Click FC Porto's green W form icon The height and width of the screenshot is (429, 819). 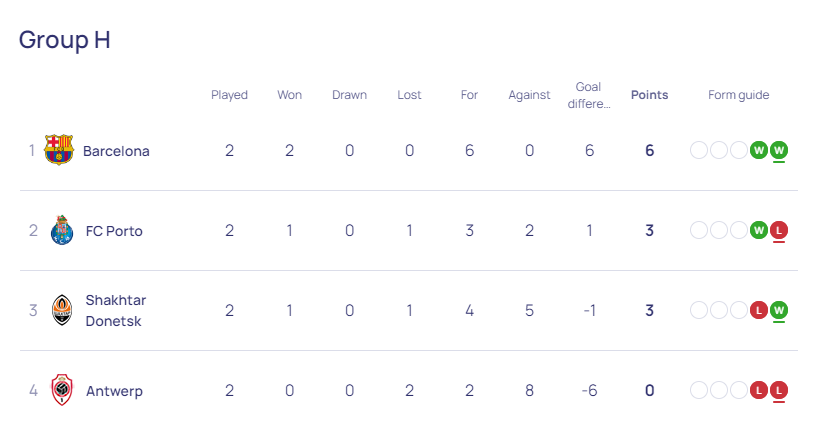pos(759,230)
